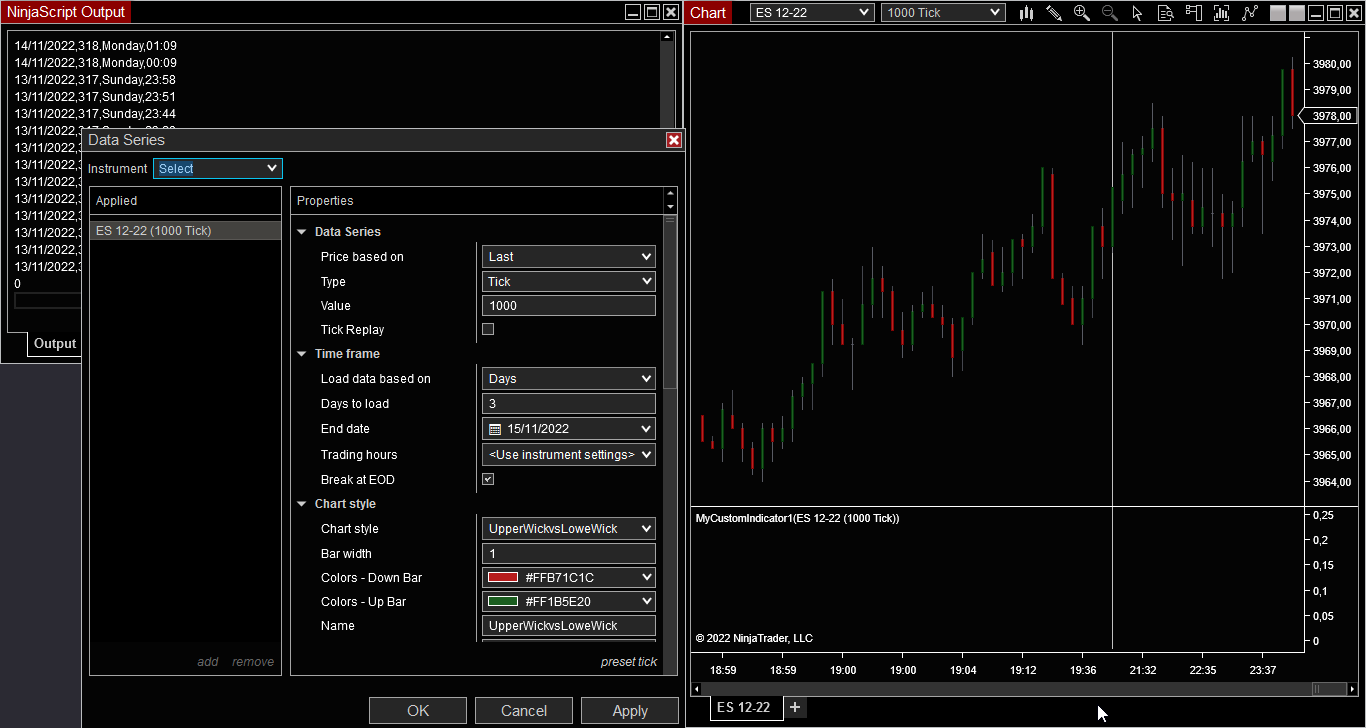Open the 1000 Tick interval selector in chart
1366x728 pixels.
tap(943, 13)
